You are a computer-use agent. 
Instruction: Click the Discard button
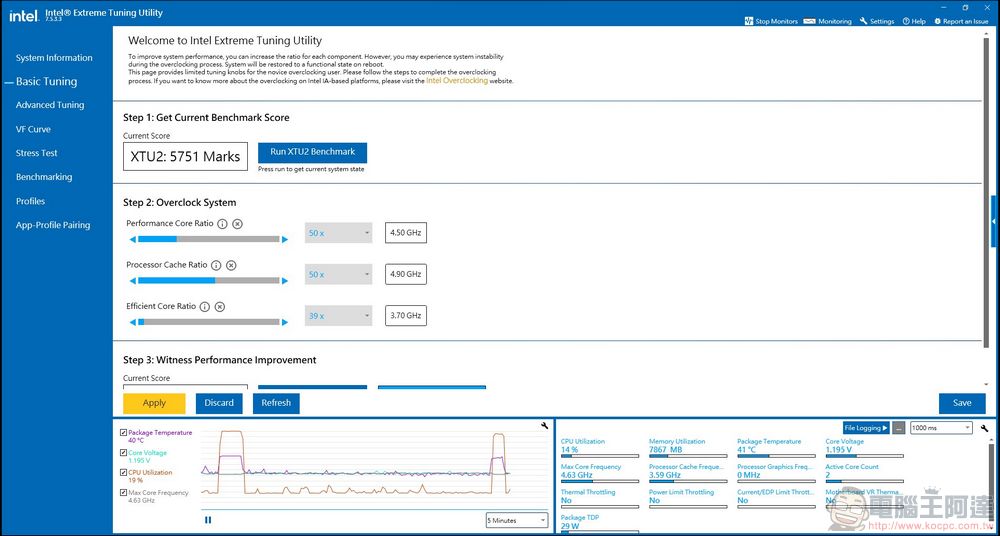219,403
